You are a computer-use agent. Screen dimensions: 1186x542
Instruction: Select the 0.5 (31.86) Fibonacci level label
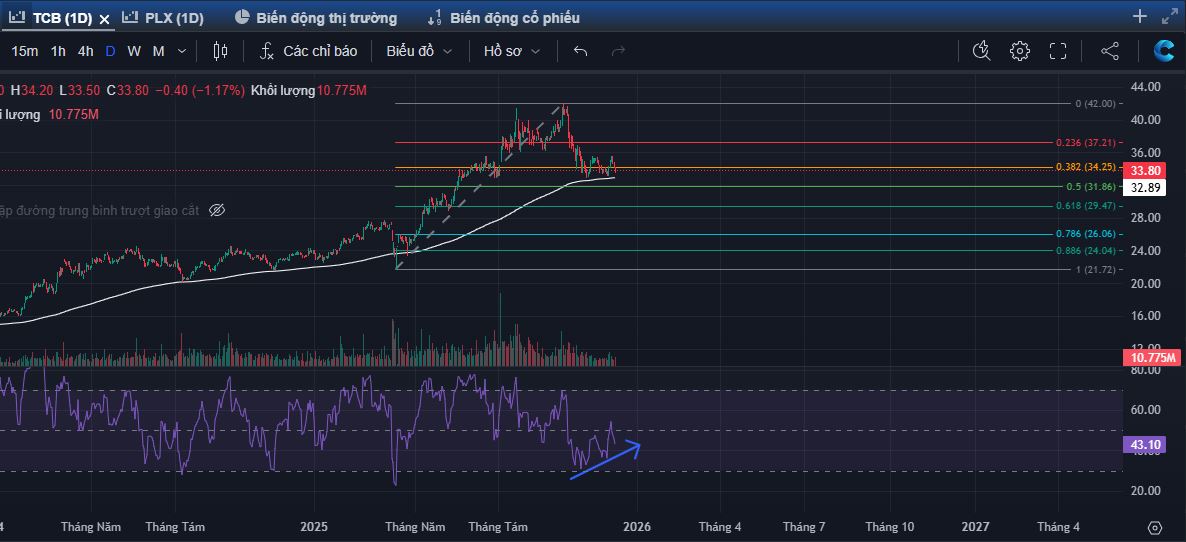(1090, 187)
